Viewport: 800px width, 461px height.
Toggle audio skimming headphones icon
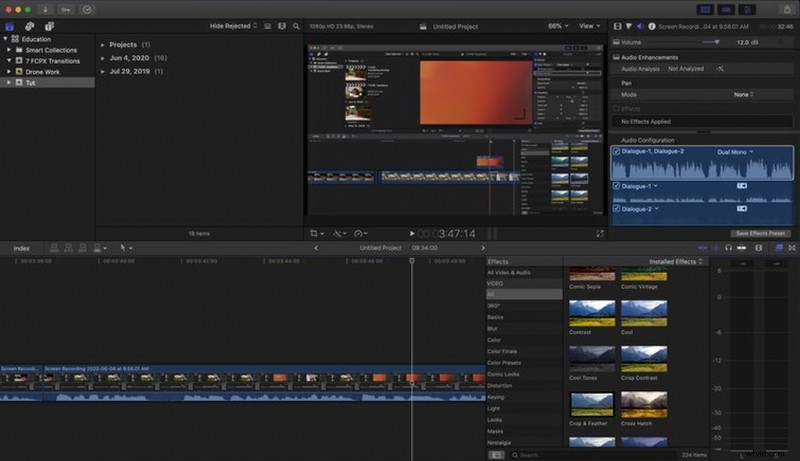[x=728, y=248]
